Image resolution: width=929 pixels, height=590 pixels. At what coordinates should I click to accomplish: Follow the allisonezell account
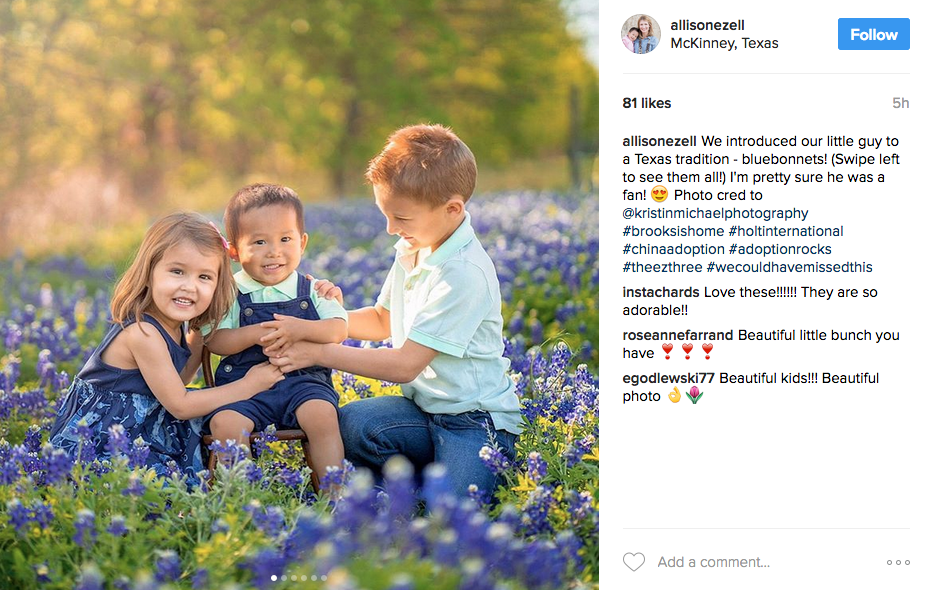873,34
